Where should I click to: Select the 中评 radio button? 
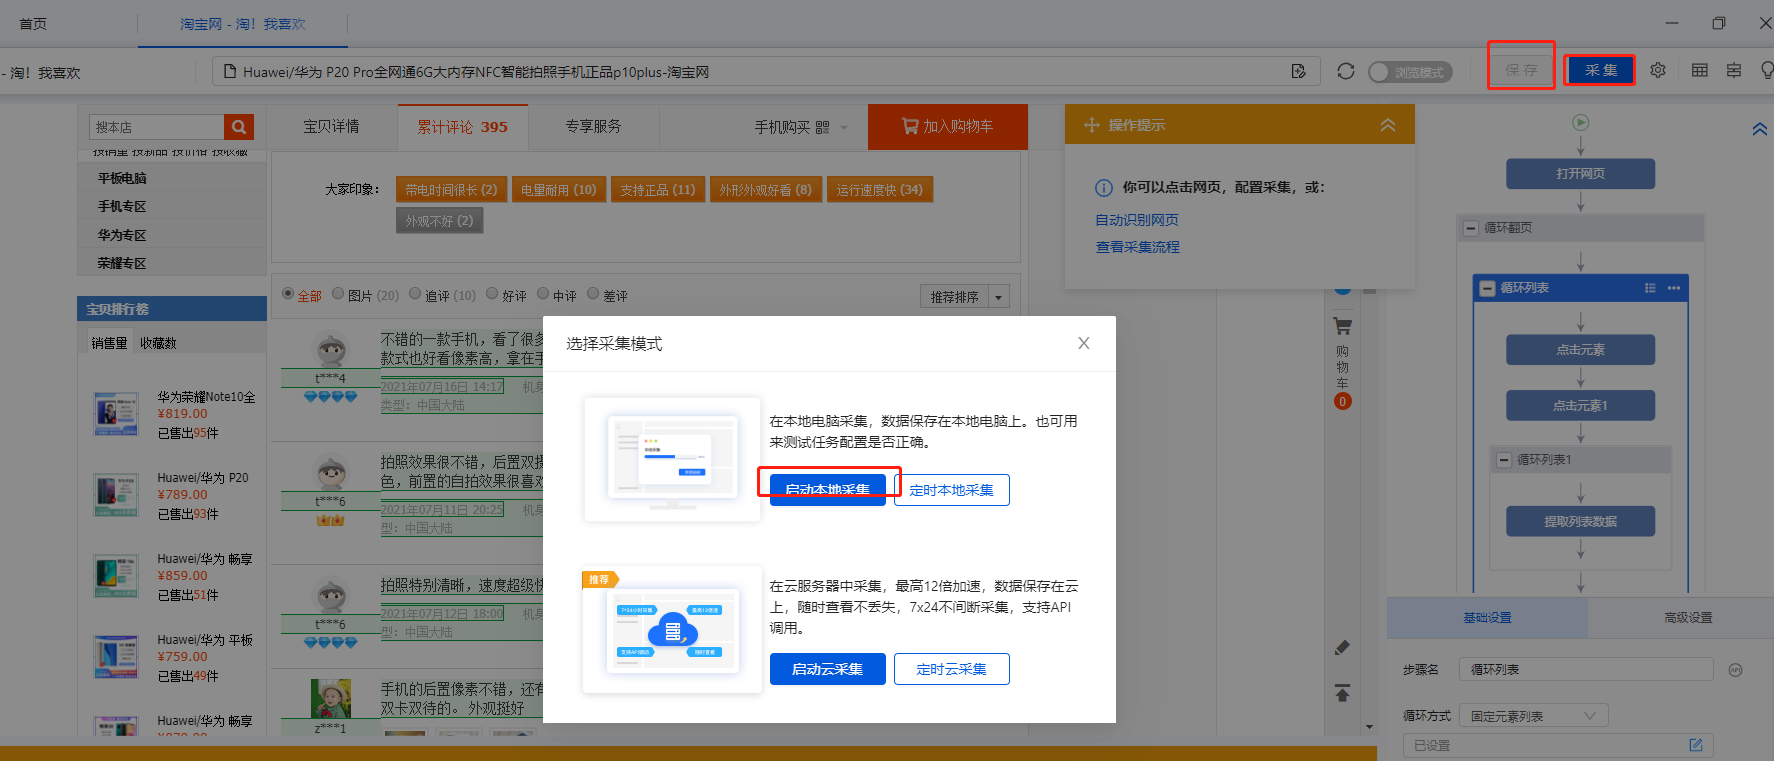[x=543, y=294]
